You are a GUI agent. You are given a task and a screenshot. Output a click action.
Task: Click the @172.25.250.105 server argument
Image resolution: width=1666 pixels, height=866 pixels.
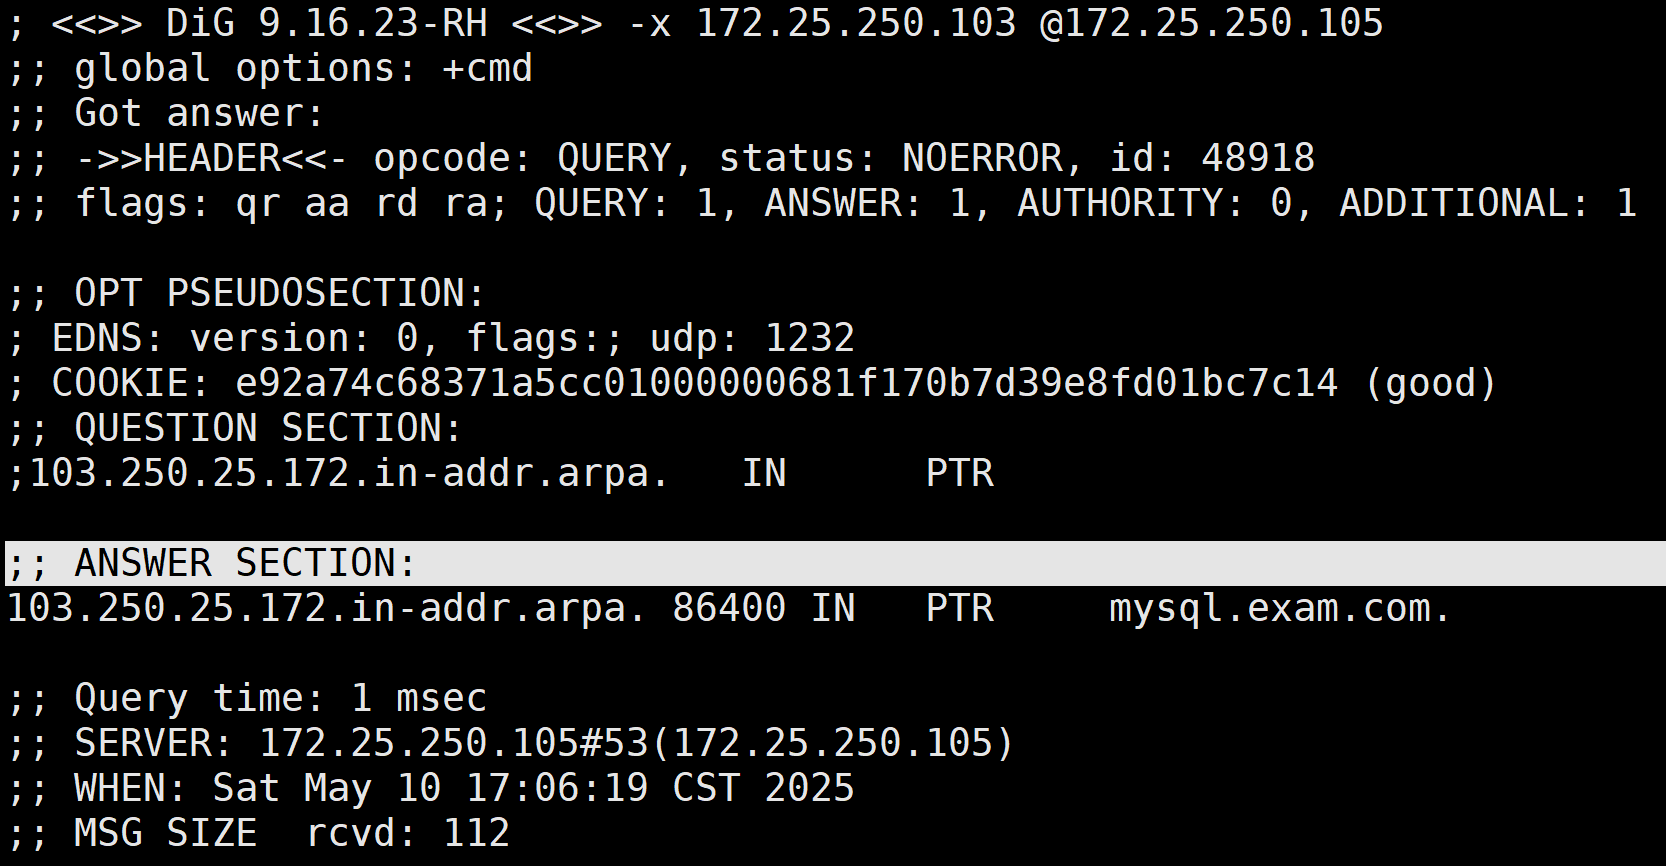1211,23
